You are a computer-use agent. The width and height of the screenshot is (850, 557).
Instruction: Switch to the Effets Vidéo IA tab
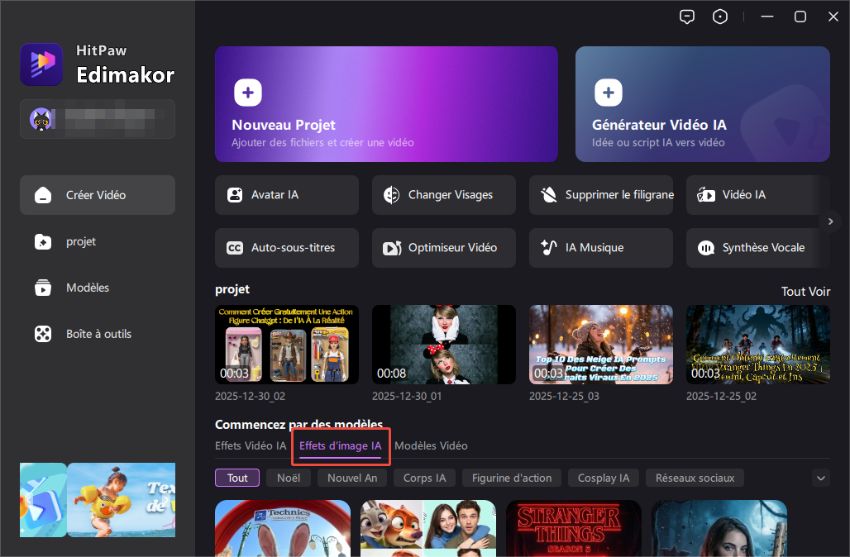pyautogui.click(x=251, y=446)
